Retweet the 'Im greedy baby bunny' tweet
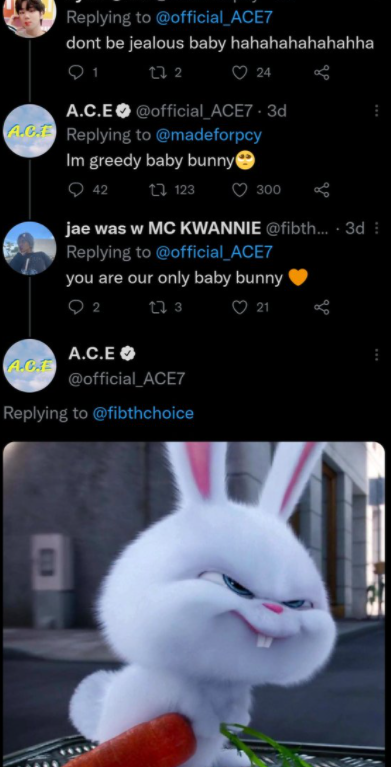391x767 pixels. (x=157, y=190)
